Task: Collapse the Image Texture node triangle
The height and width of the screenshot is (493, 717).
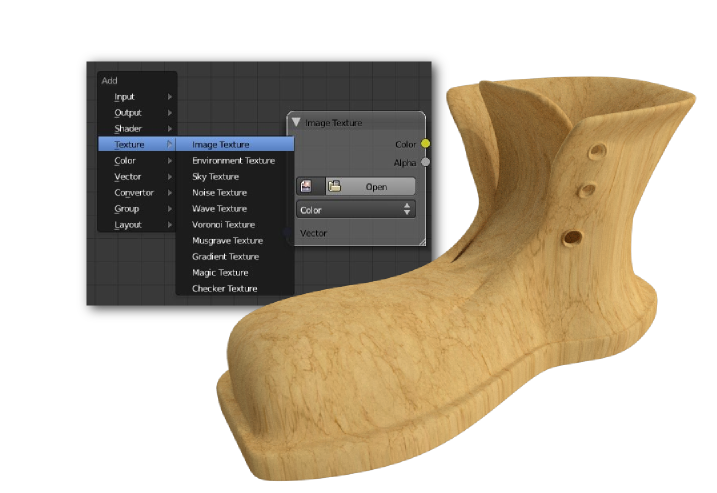Action: [x=296, y=122]
